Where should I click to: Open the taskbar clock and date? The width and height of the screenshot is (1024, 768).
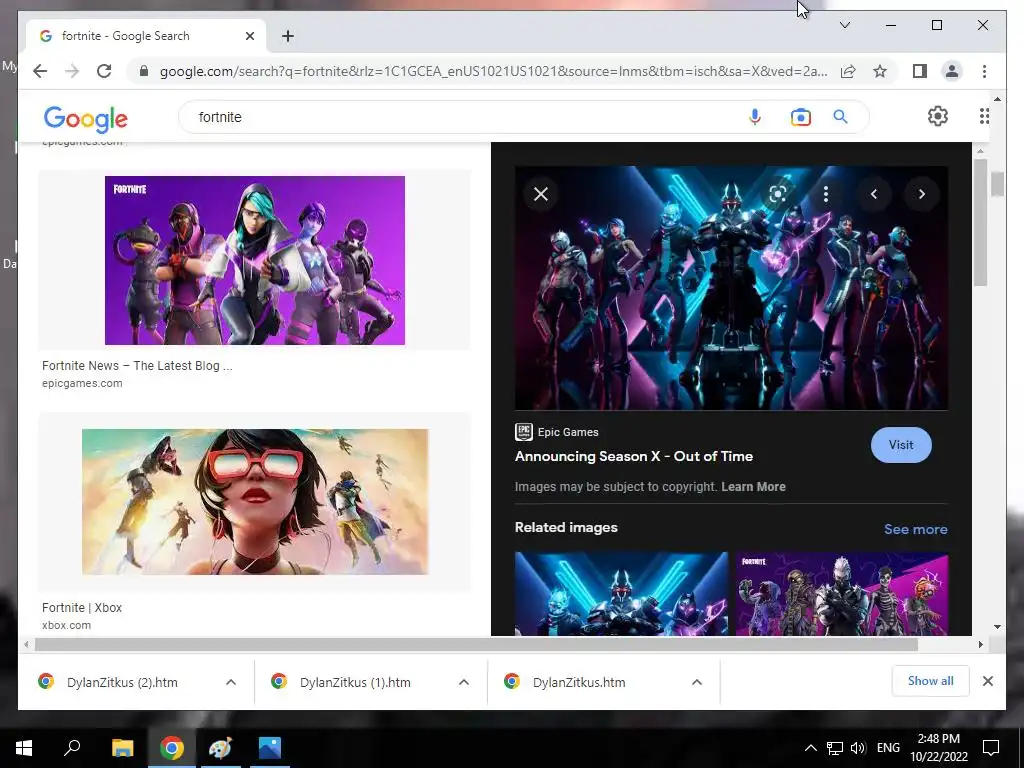click(938, 748)
